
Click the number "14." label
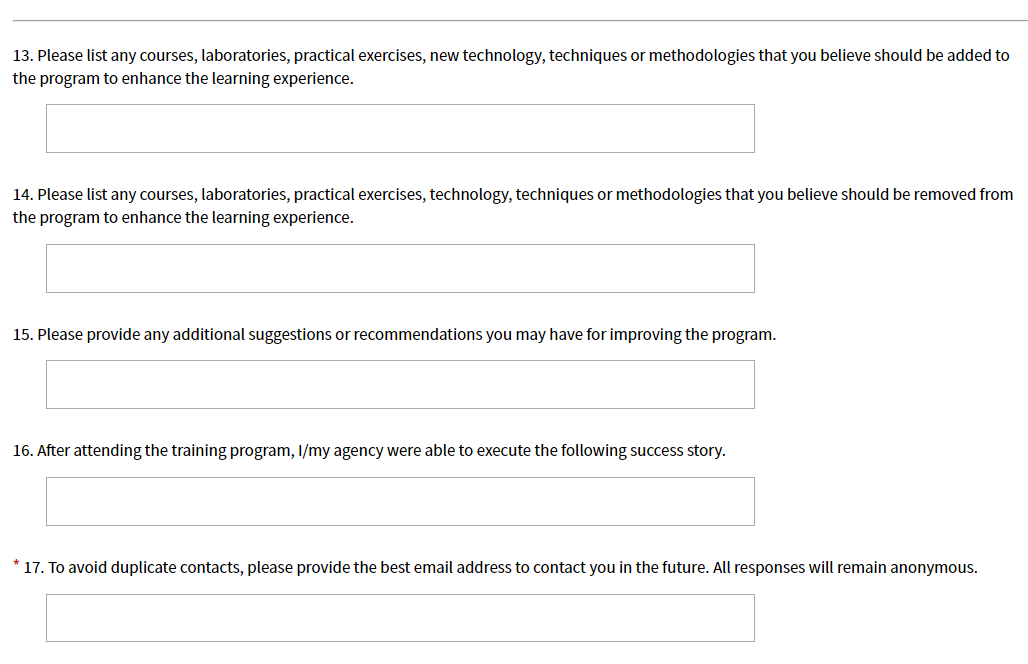click(x=23, y=195)
